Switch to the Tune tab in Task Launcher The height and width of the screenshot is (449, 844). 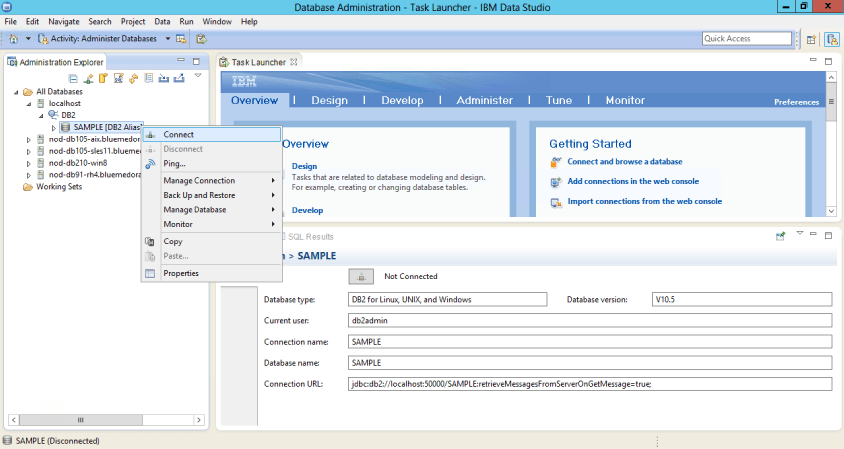click(x=559, y=100)
